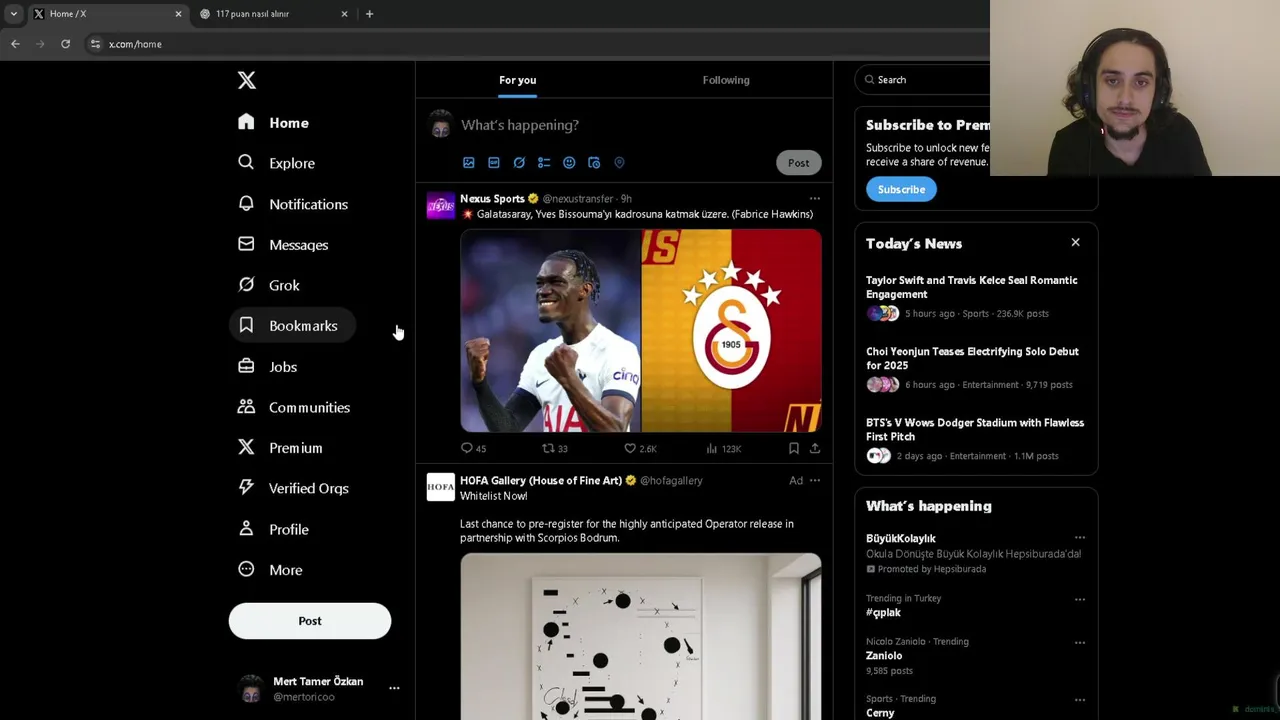
Task: View site information icon in address bar
Action: [x=95, y=44]
